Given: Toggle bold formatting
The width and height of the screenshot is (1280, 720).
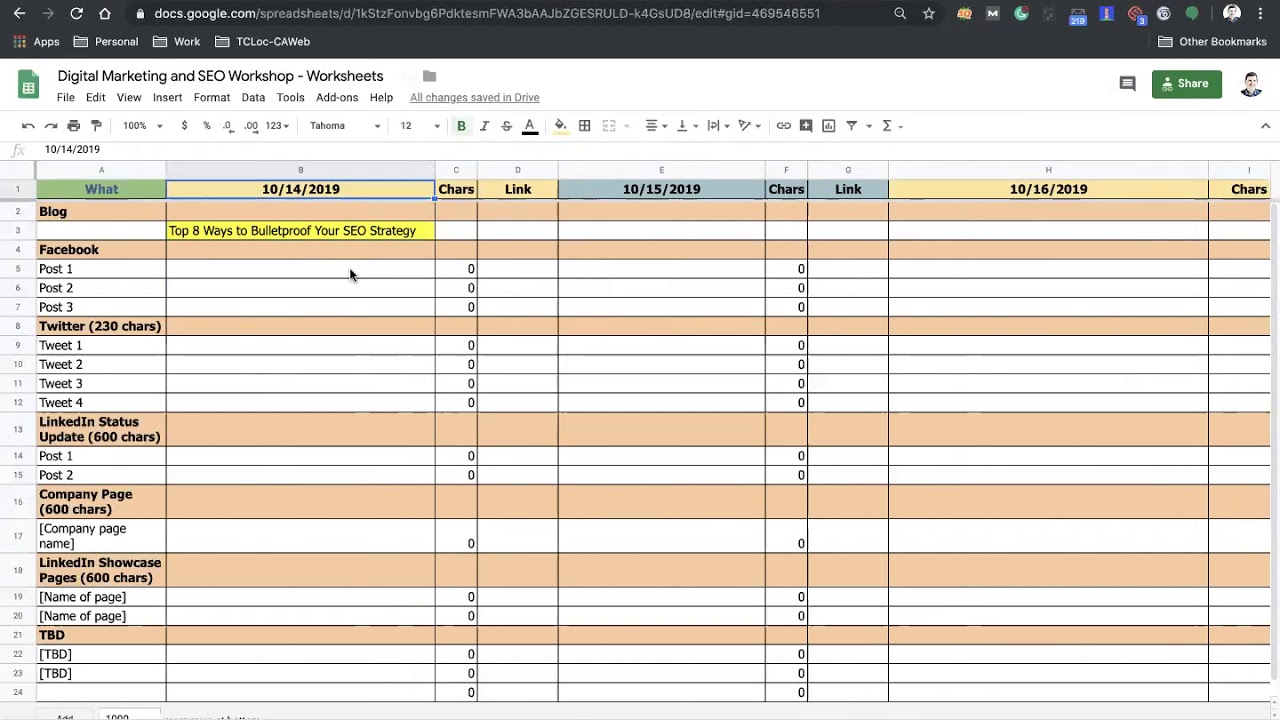Looking at the screenshot, I should [461, 126].
